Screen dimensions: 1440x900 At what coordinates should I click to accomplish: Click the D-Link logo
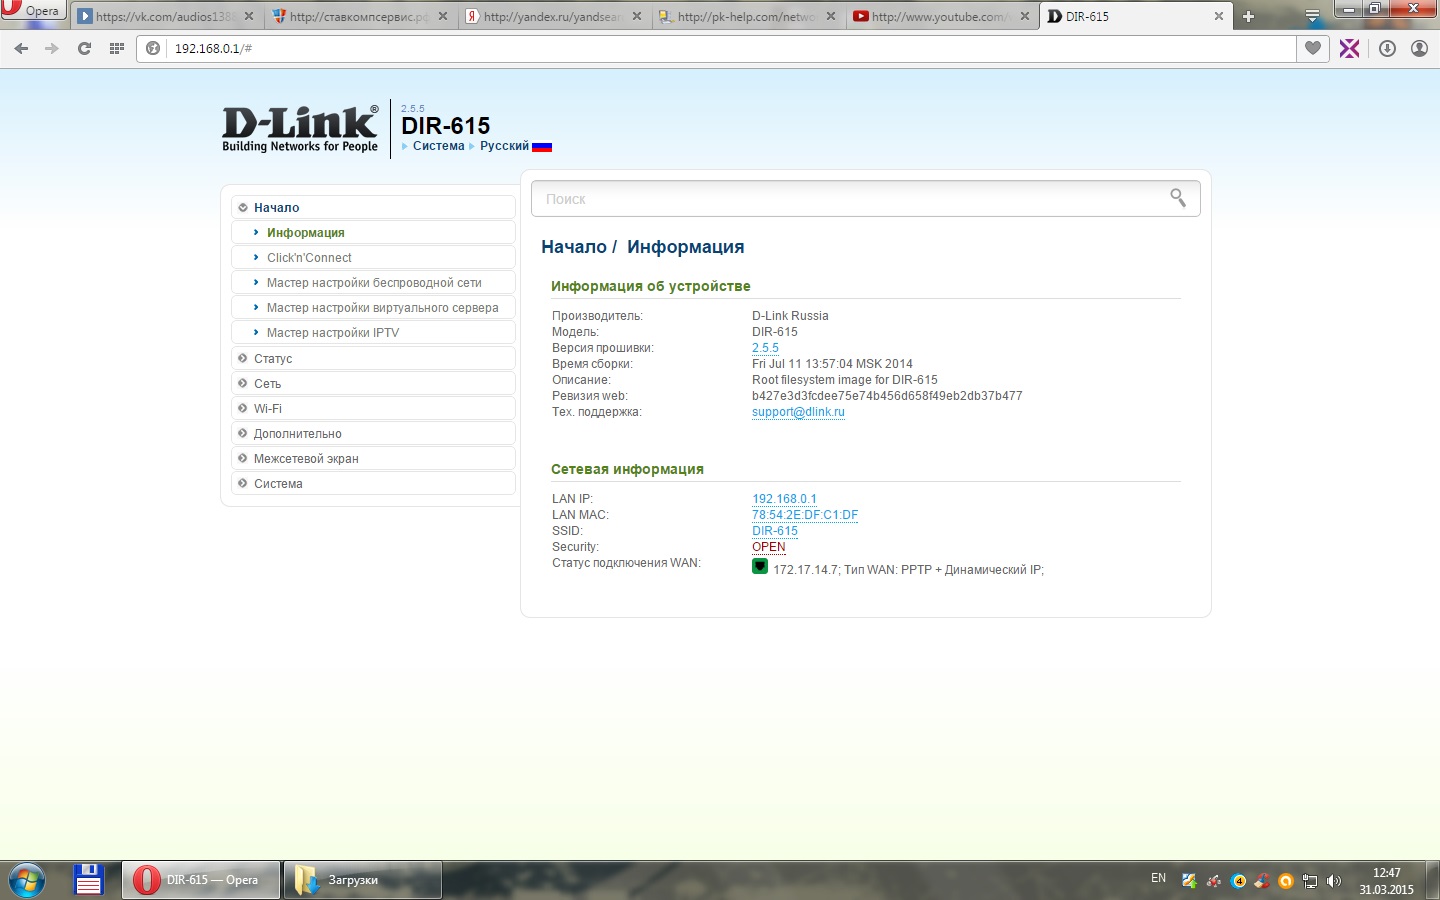point(300,128)
